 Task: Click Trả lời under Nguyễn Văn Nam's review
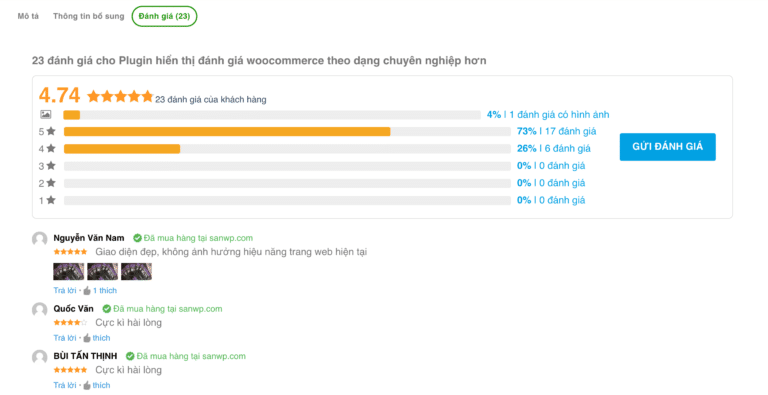pyautogui.click(x=65, y=291)
